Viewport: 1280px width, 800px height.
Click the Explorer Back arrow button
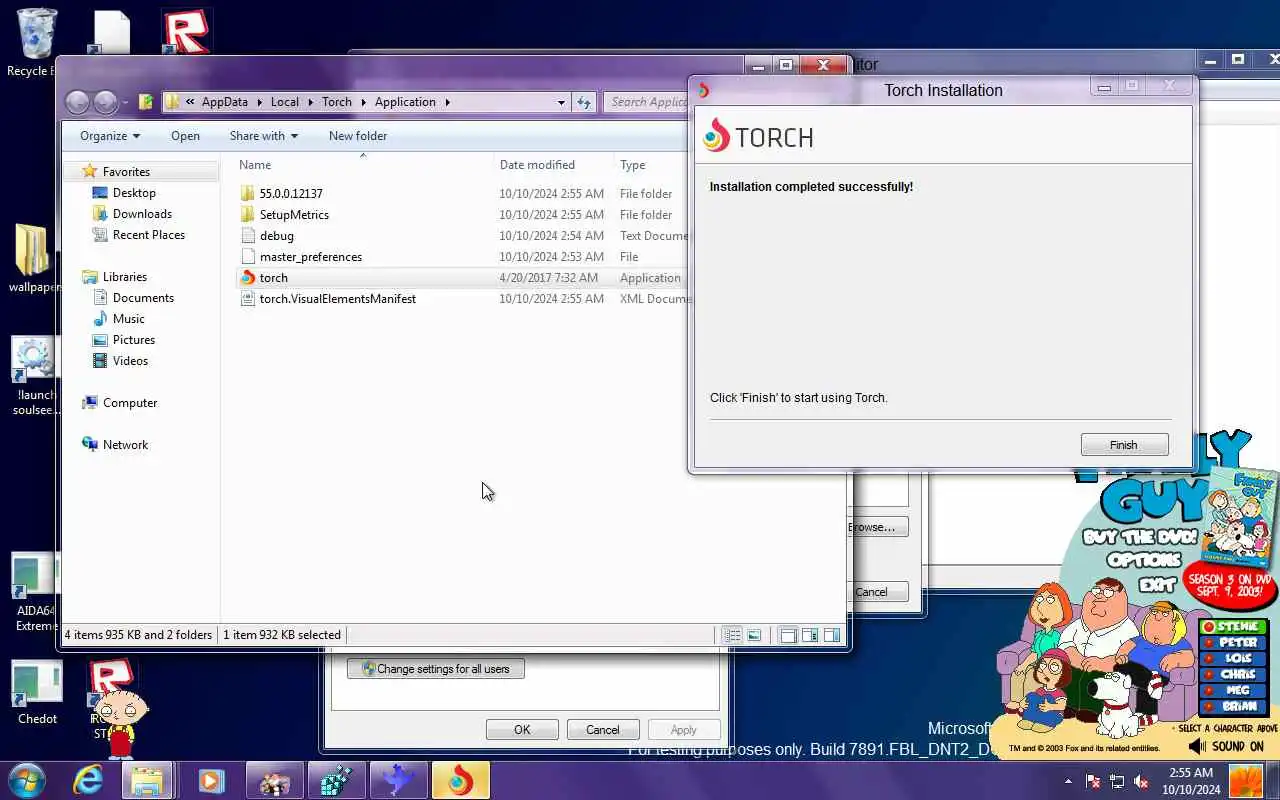(x=77, y=102)
